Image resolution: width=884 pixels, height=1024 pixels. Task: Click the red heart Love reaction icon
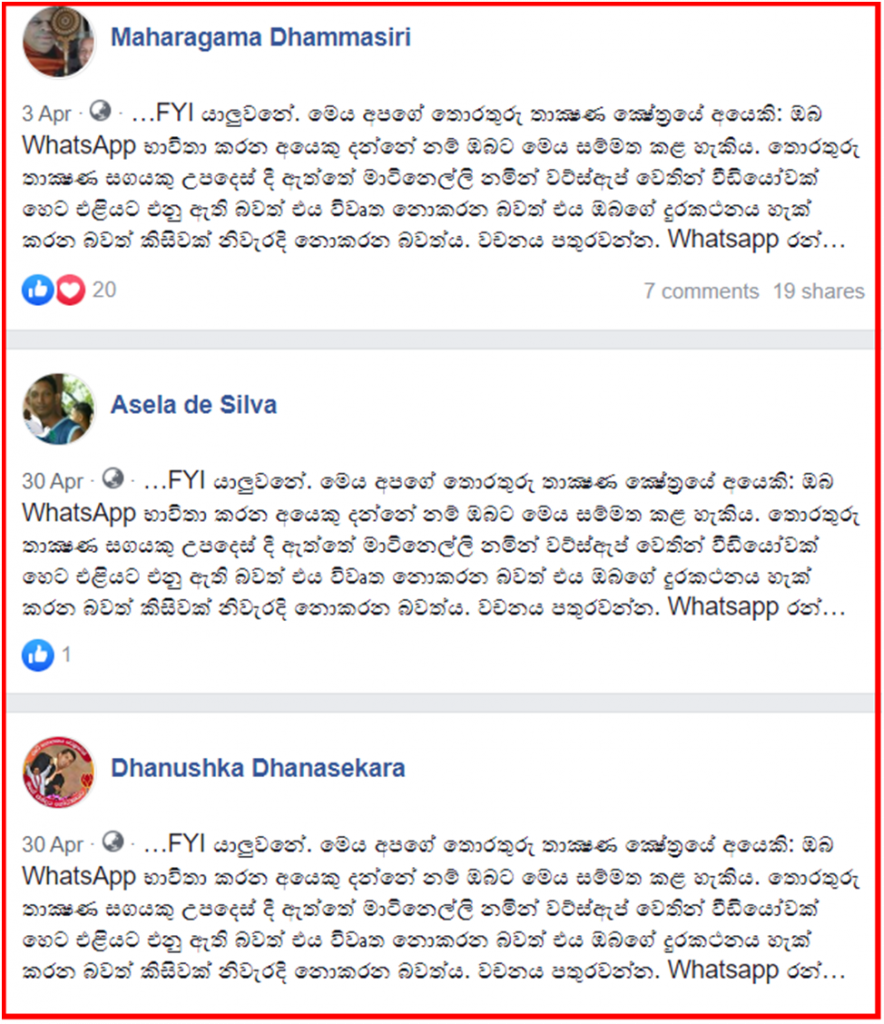point(70,289)
